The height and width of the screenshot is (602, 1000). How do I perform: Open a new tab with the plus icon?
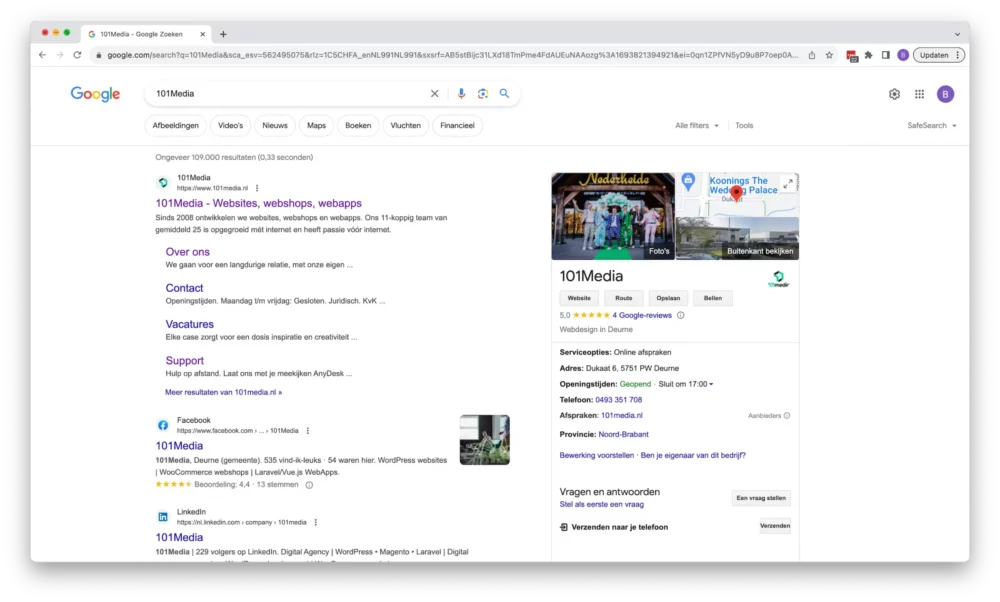(x=223, y=34)
